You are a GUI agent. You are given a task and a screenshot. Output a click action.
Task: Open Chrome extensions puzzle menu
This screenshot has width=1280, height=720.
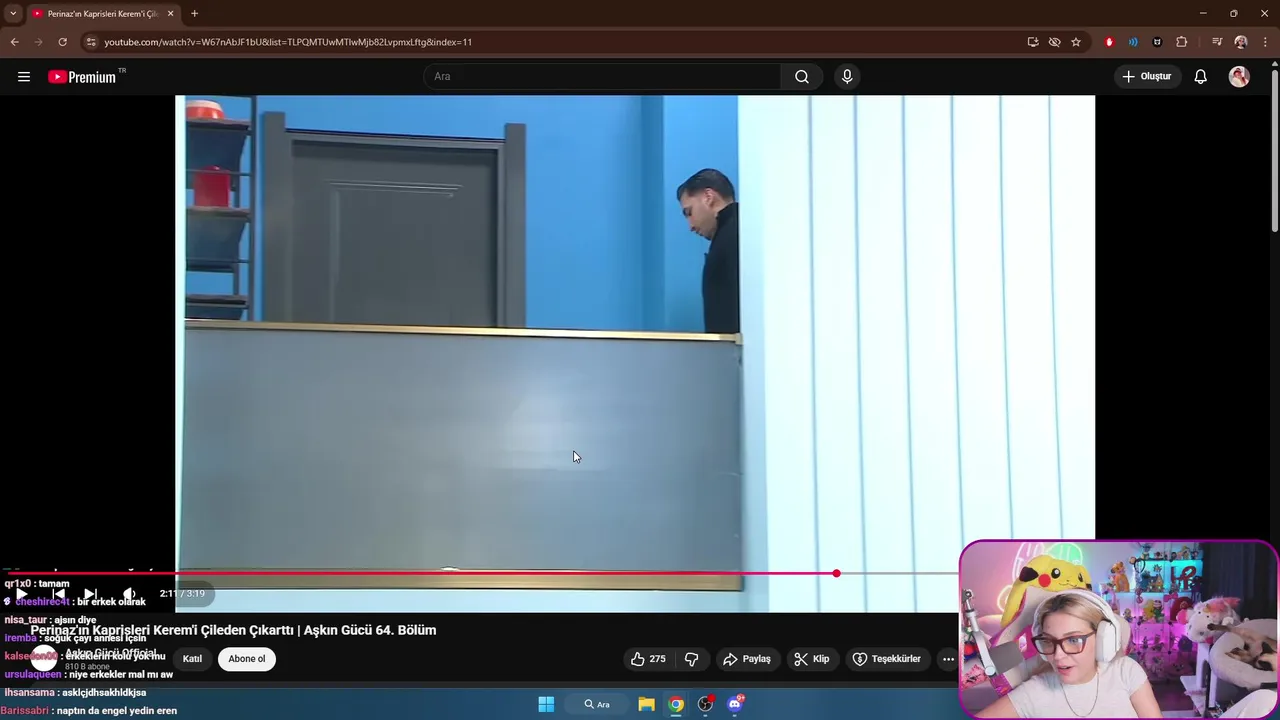tap(1182, 42)
